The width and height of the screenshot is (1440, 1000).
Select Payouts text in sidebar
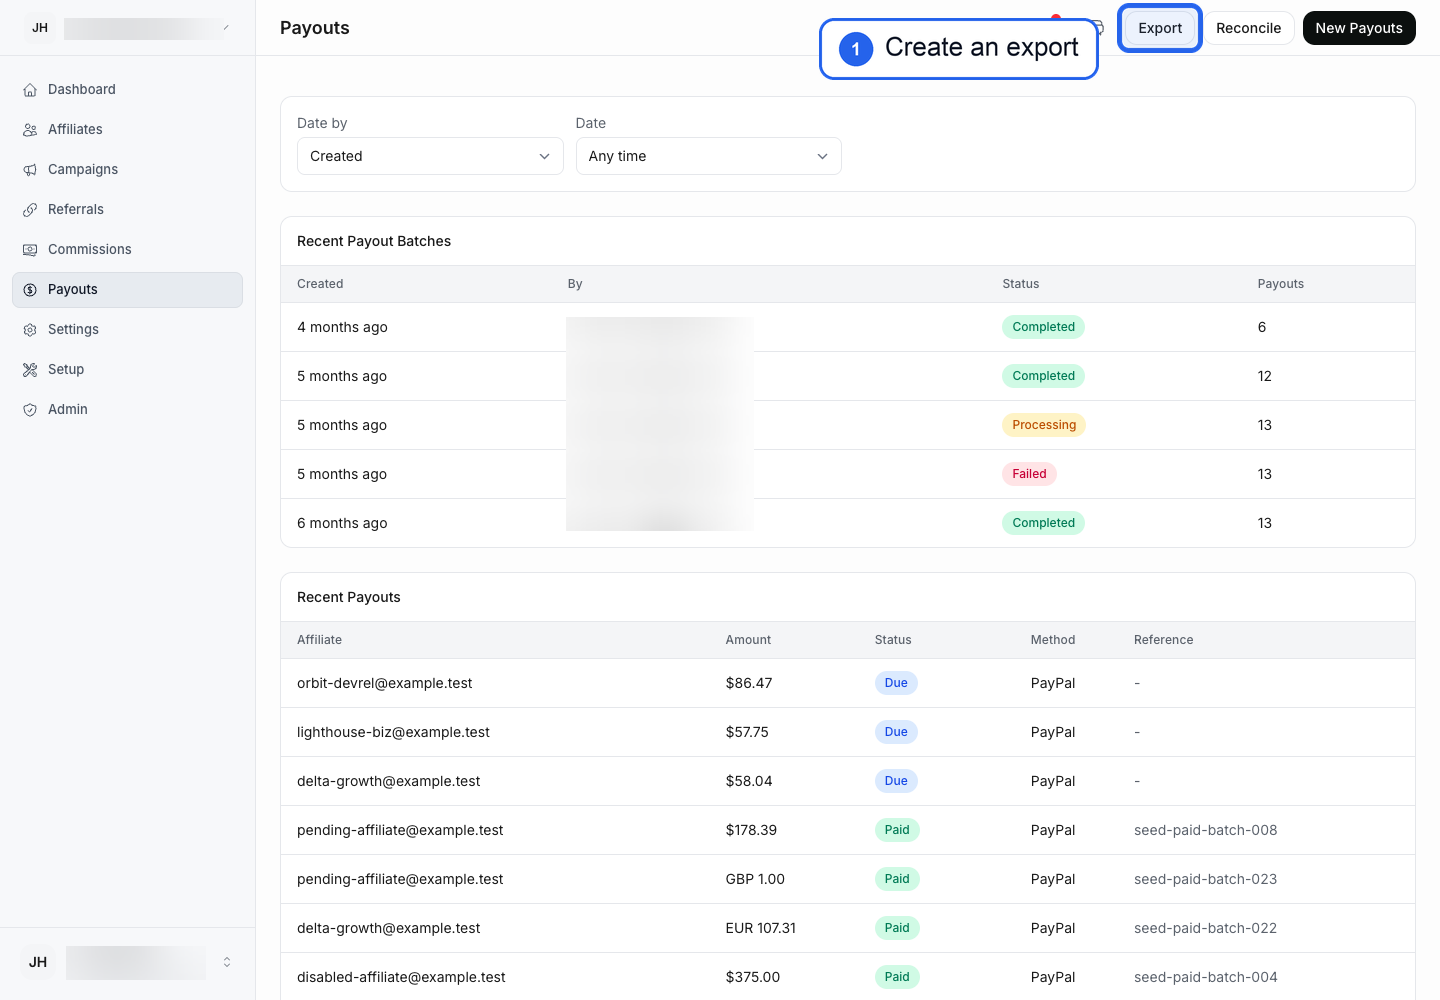click(x=73, y=290)
